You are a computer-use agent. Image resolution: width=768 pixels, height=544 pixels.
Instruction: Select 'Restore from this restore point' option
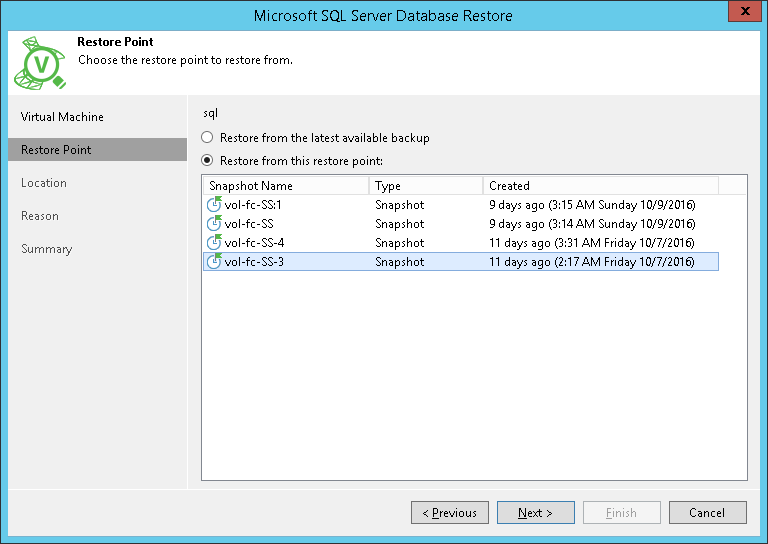coord(207,160)
